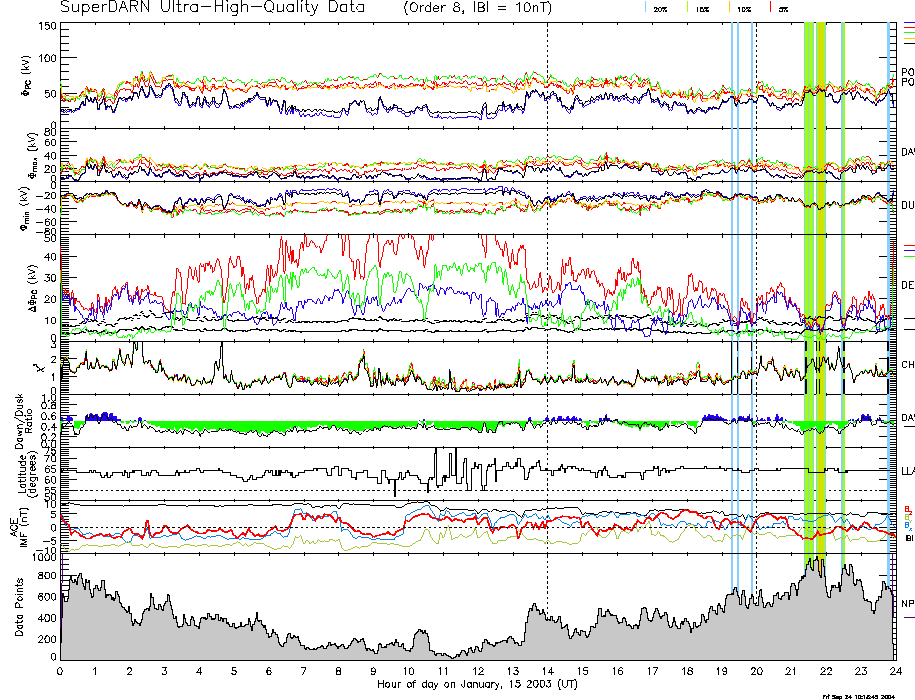Click the 'Φpc (kV)' axis label of top panel
This screenshot has width=915, height=700.
coord(27,75)
